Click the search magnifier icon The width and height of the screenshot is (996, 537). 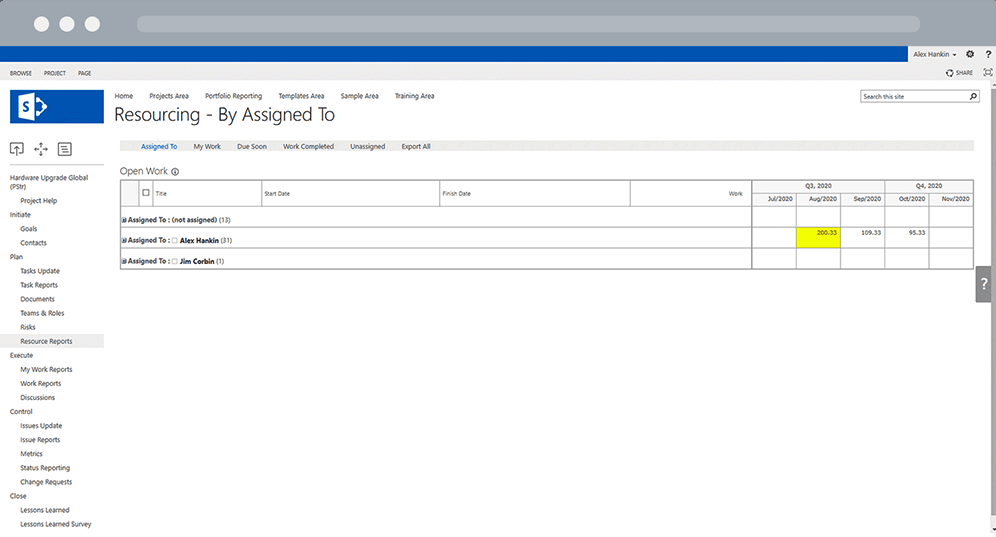pyautogui.click(x=973, y=97)
